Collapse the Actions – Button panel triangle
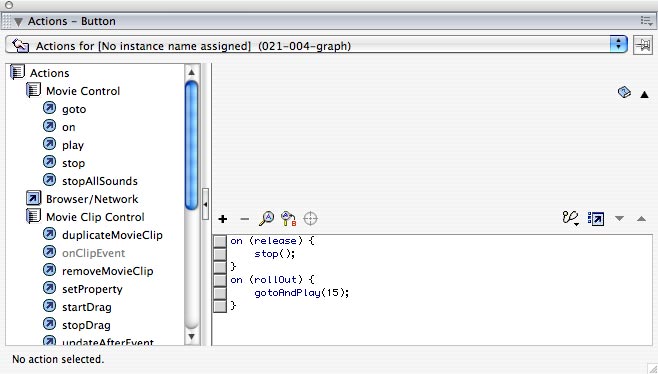Viewport: 658px width, 374px height. point(18,22)
